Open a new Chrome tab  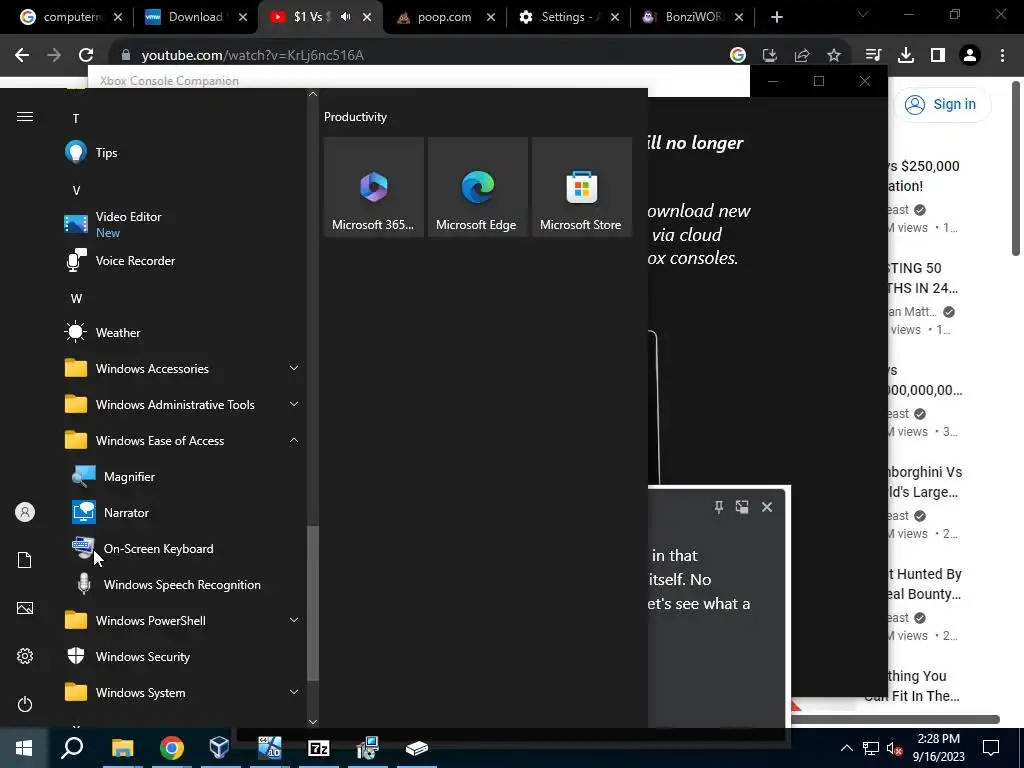(776, 17)
